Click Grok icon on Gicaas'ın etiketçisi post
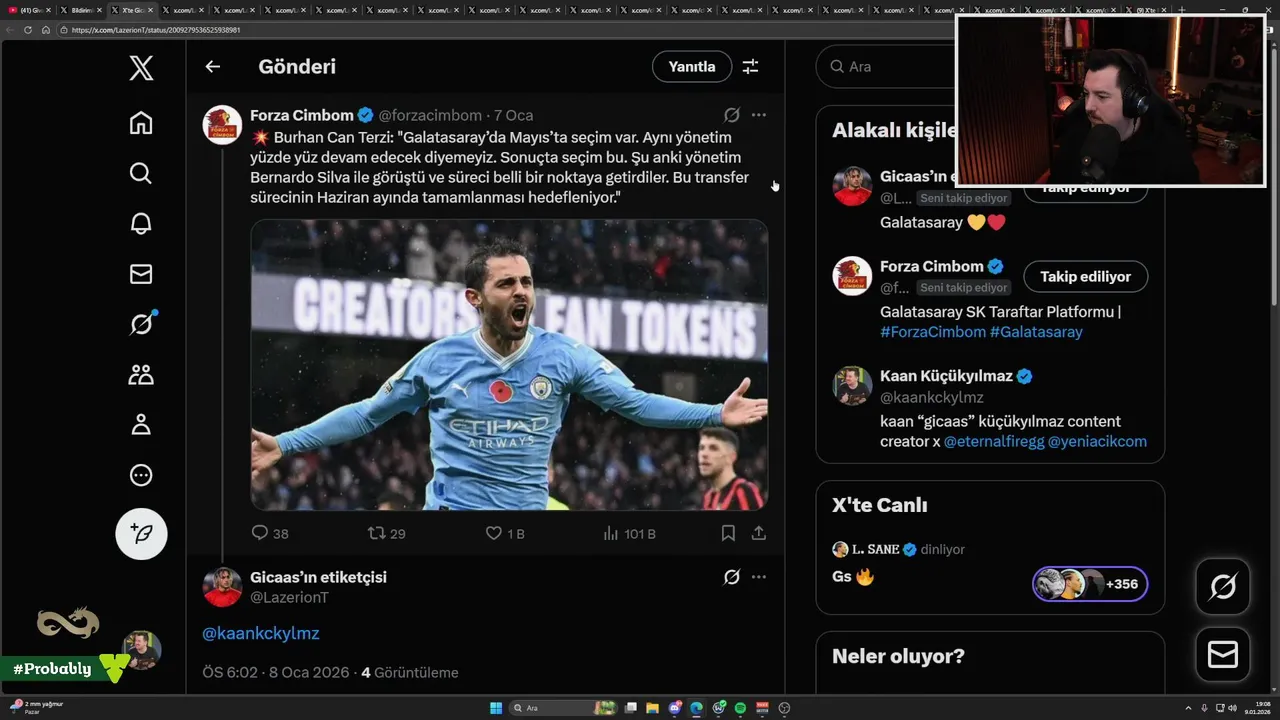Image resolution: width=1280 pixels, height=720 pixels. [x=732, y=577]
